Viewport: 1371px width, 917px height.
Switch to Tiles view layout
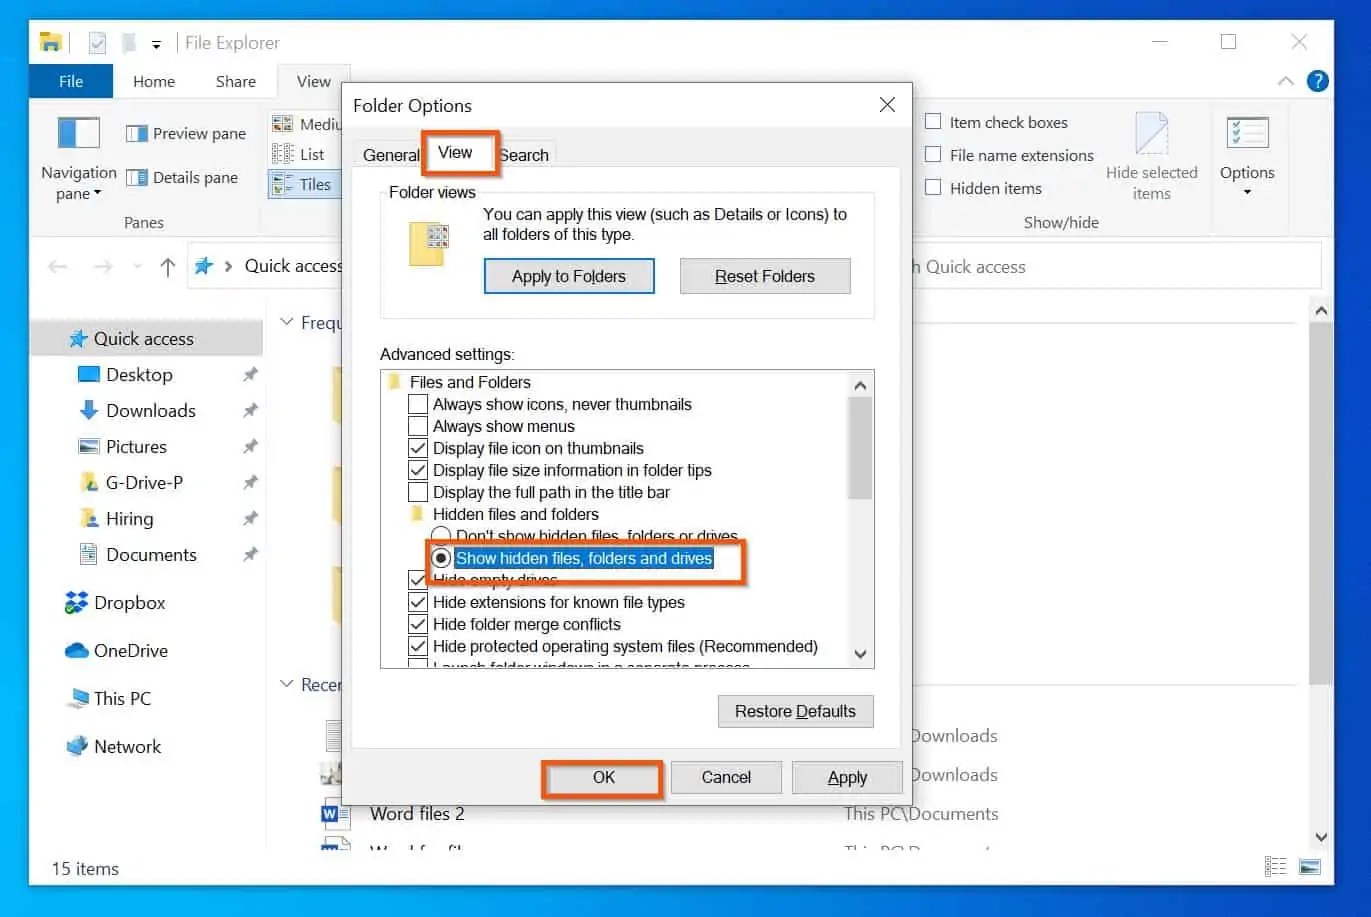(306, 184)
